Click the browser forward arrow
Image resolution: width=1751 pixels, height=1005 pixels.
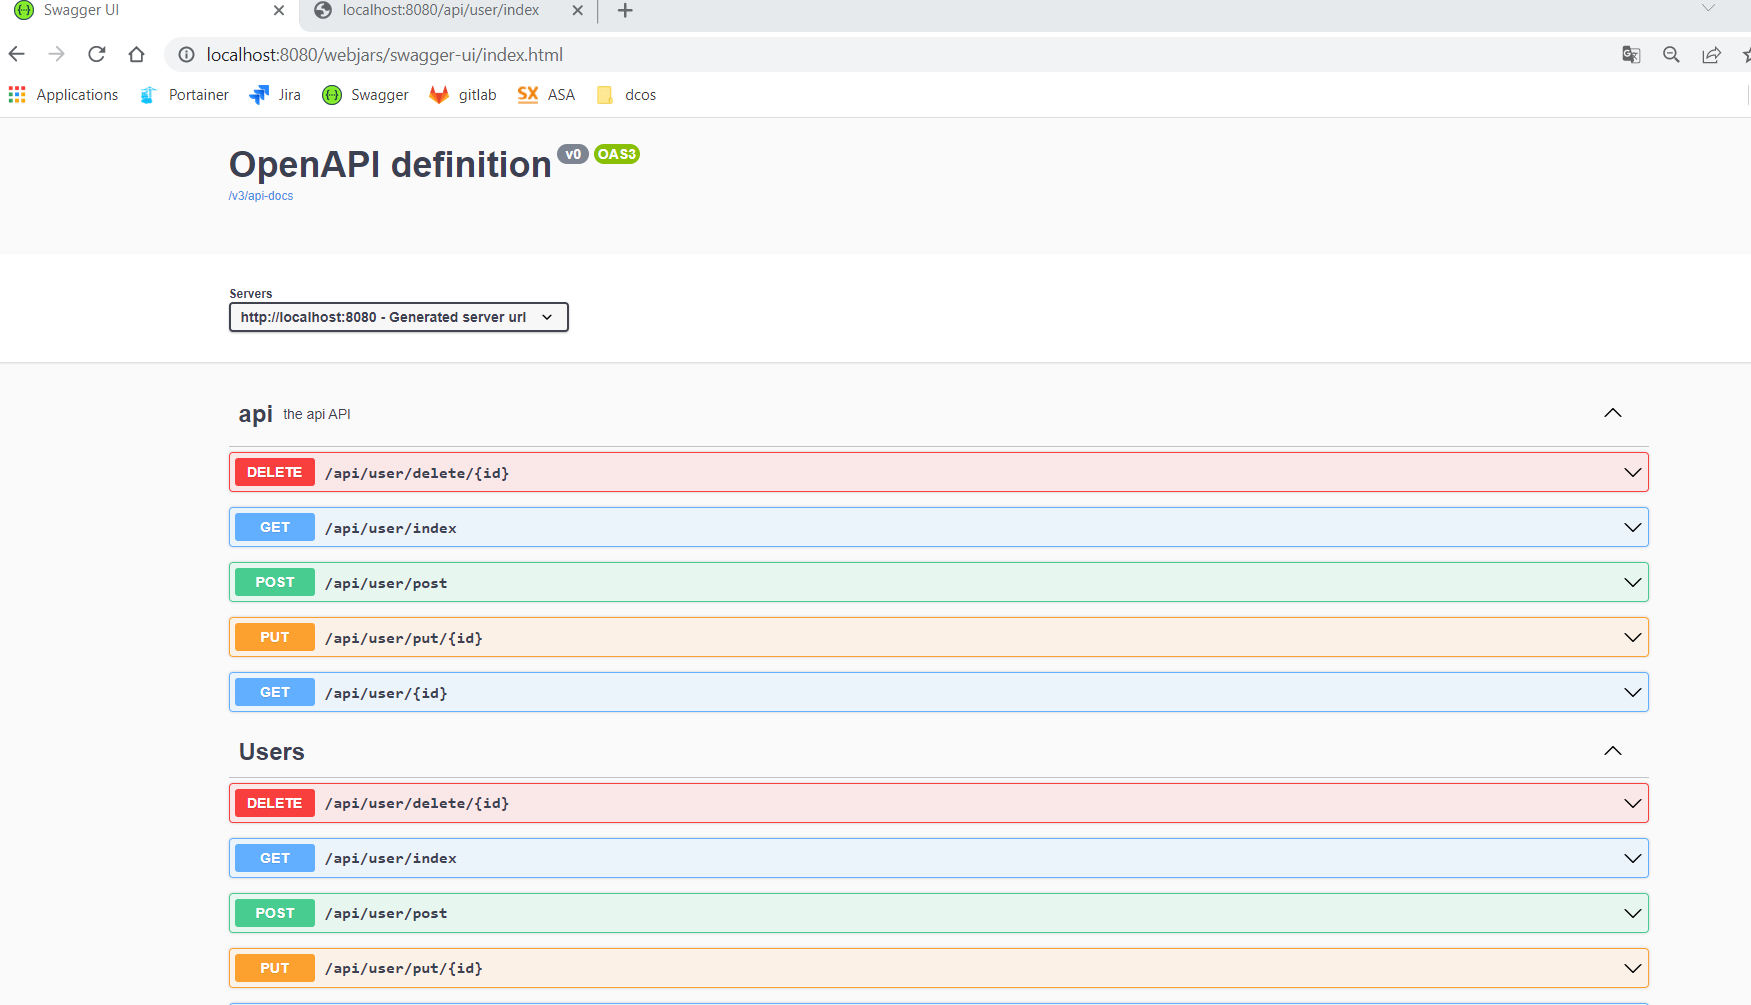point(57,54)
